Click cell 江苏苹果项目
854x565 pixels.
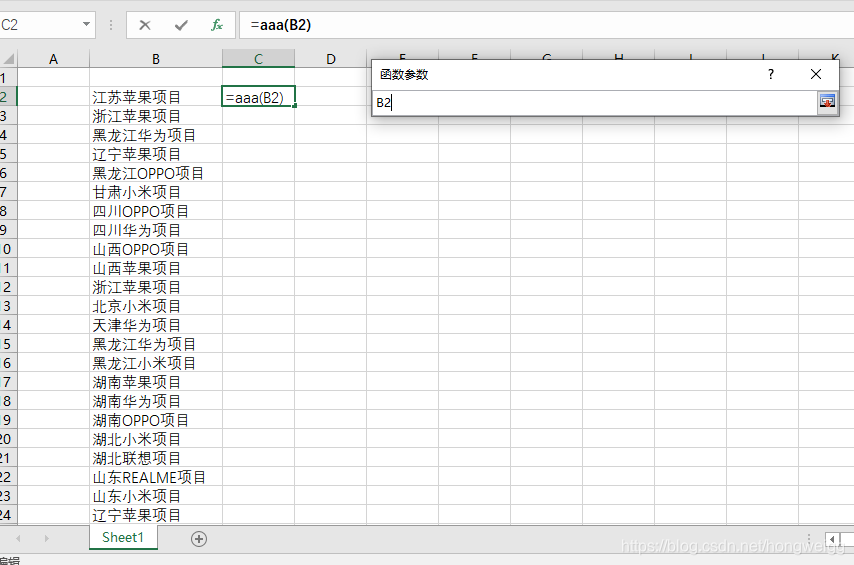(x=156, y=97)
